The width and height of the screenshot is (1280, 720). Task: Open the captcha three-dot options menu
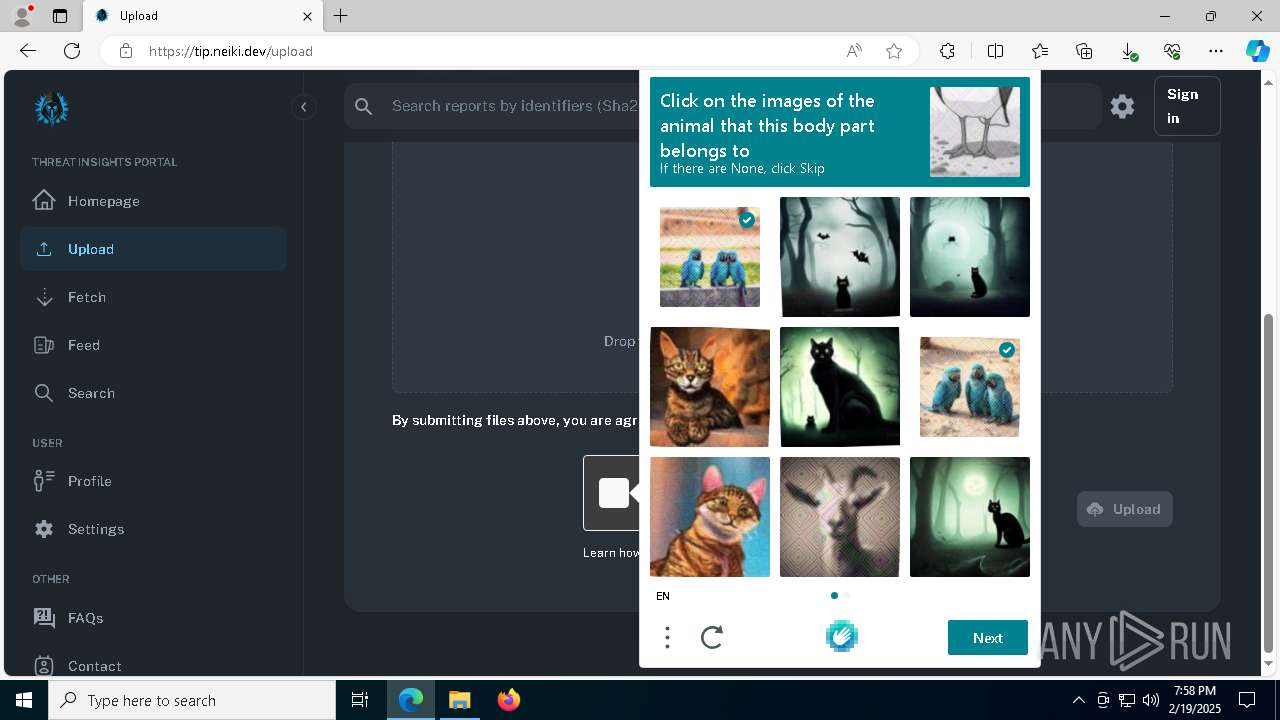[667, 637]
